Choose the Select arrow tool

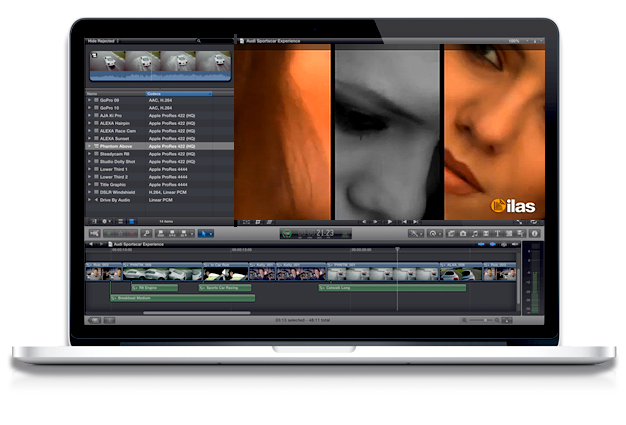click(203, 233)
